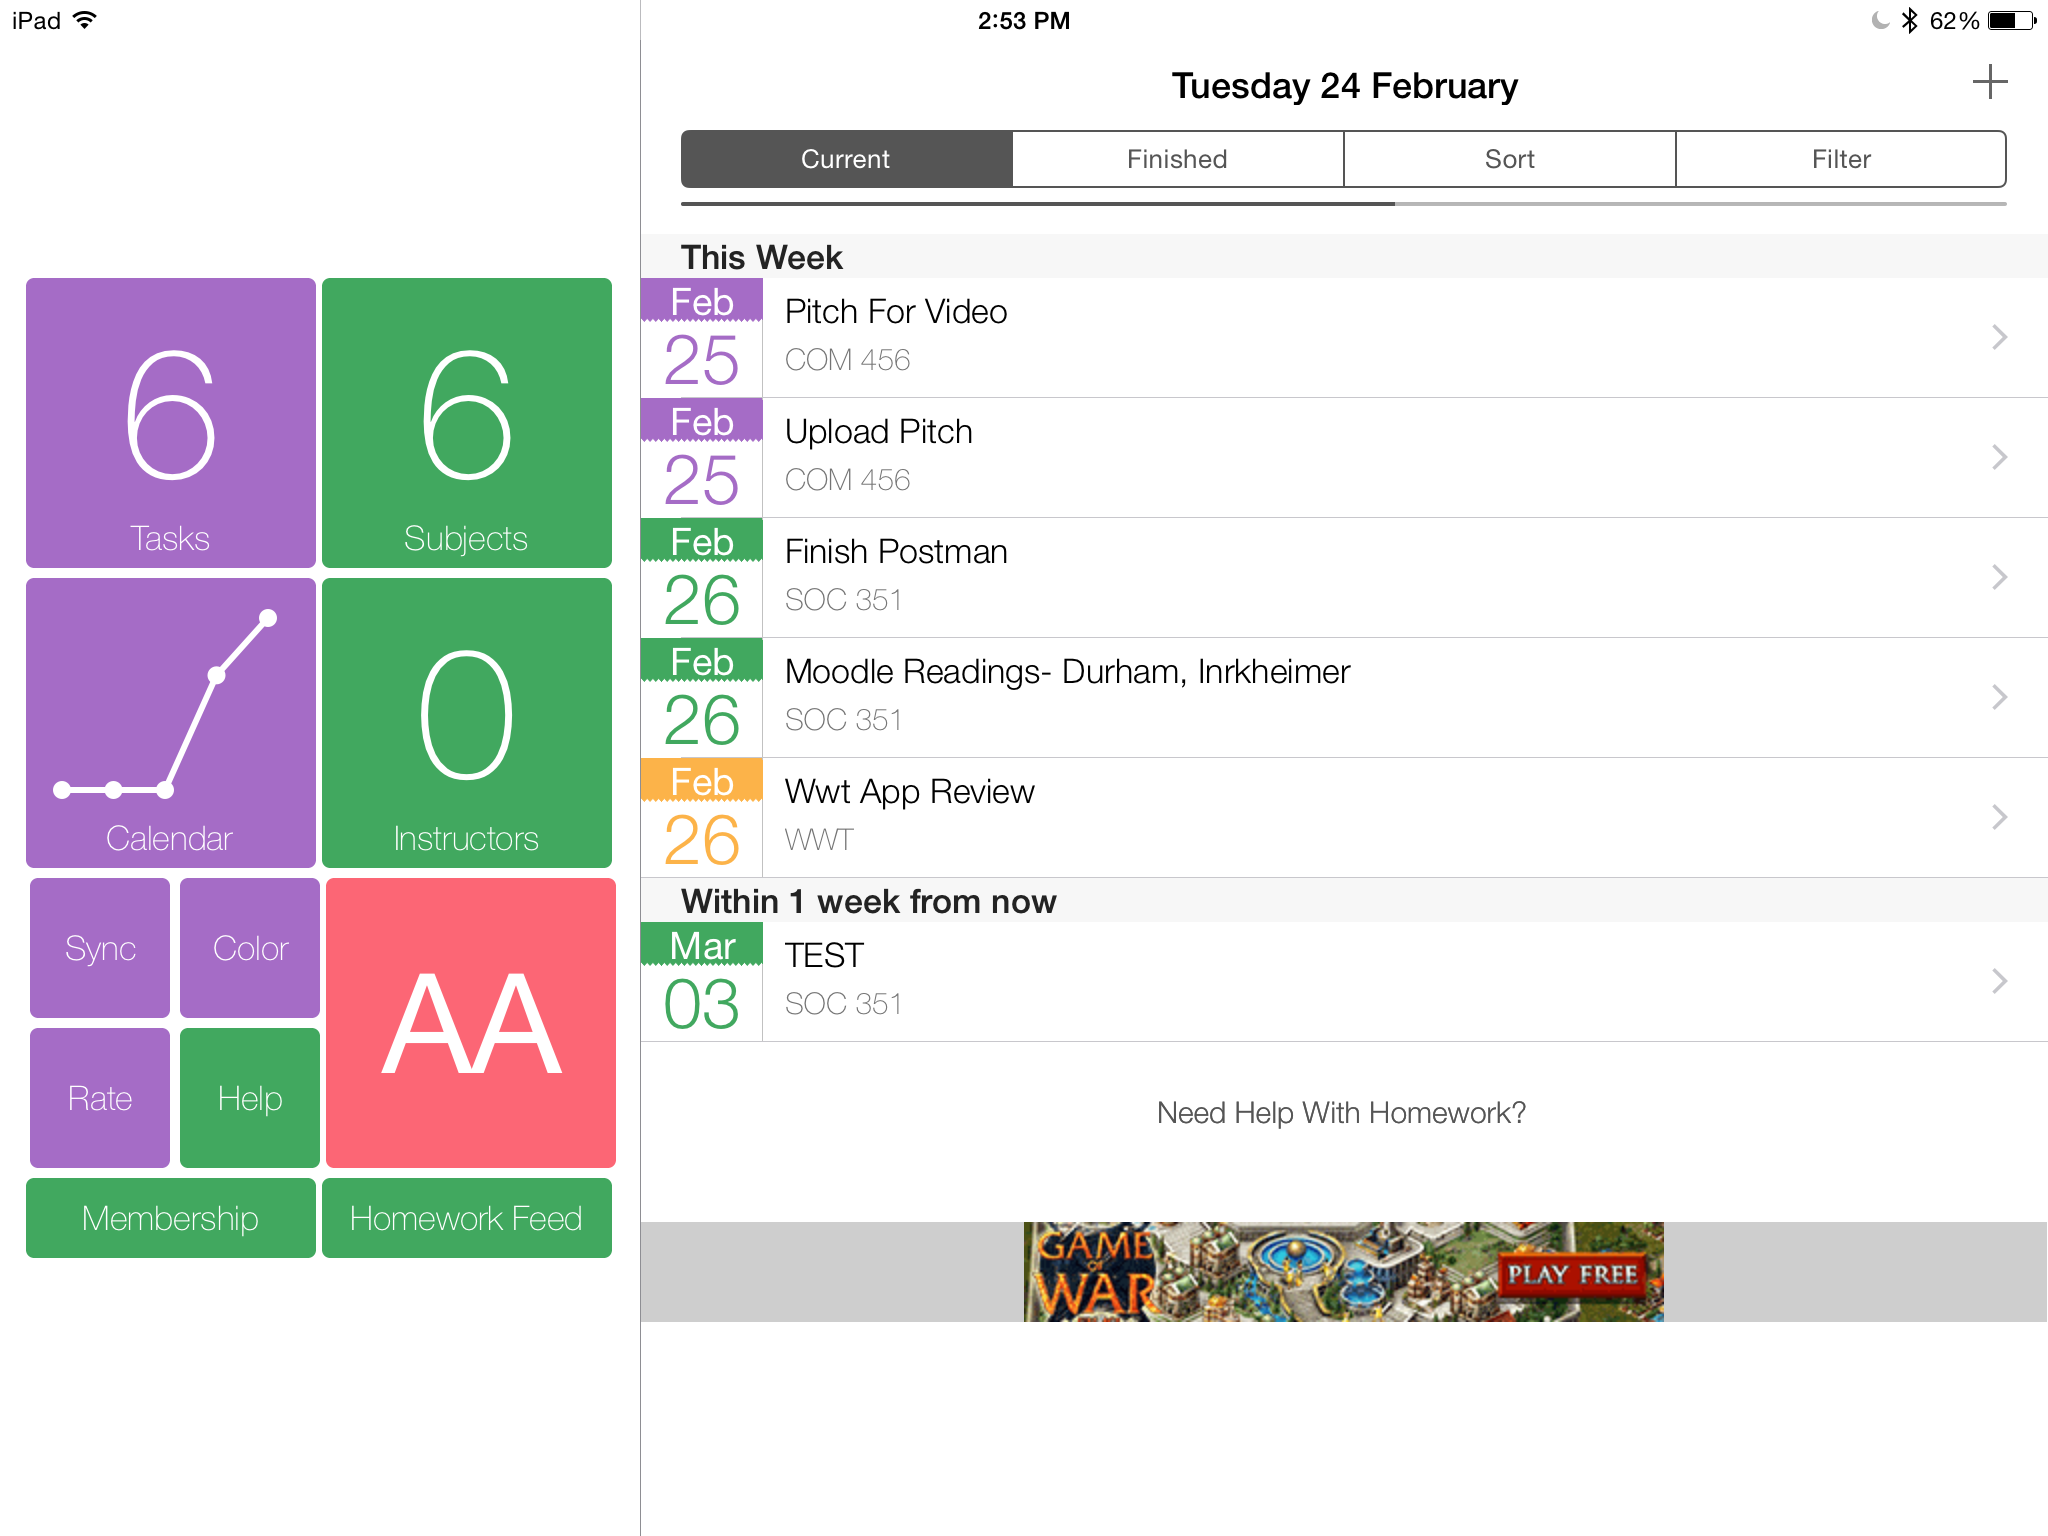This screenshot has height=1536, width=2048.
Task: Open the Color options tile
Action: tap(248, 947)
